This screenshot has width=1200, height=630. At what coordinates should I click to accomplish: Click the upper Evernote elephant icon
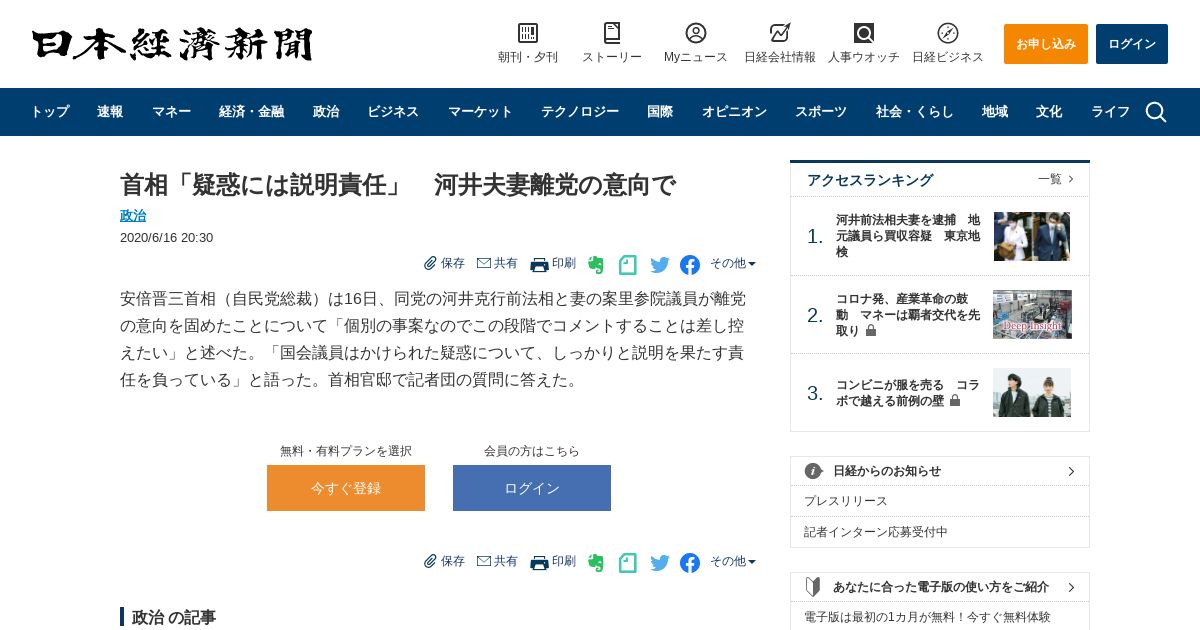(x=596, y=265)
